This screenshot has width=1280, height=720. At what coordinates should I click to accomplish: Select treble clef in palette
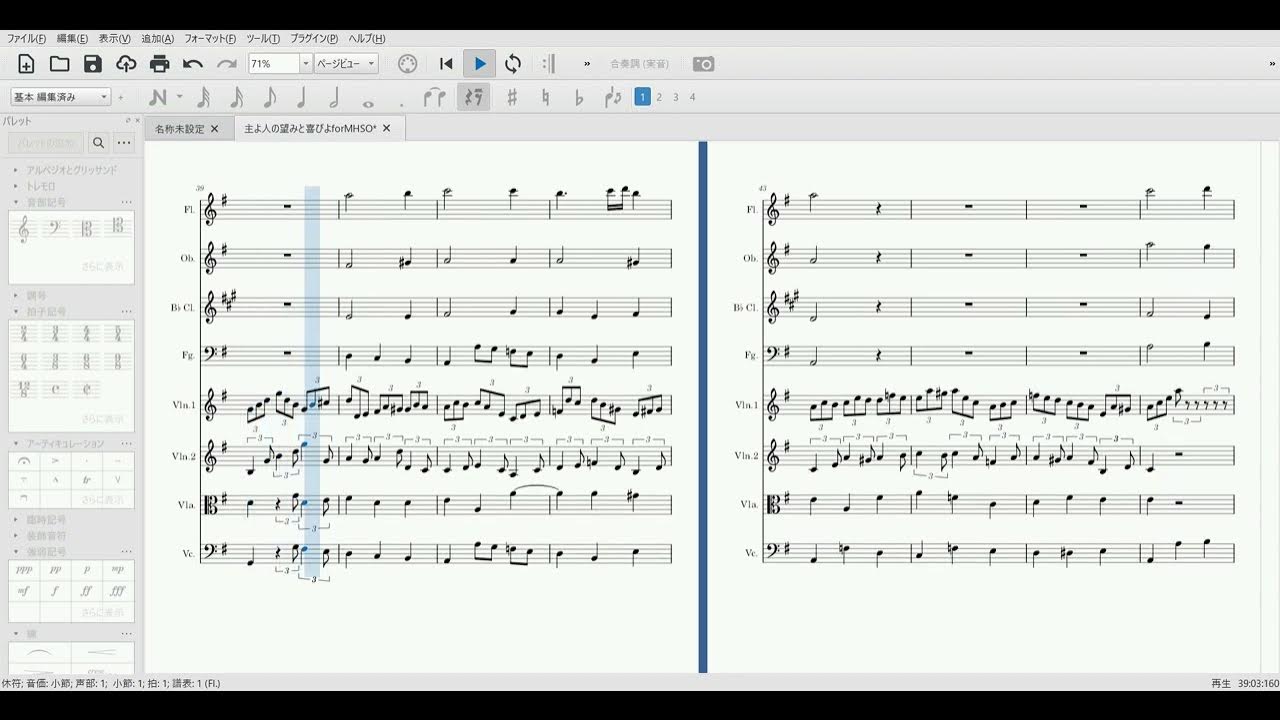coord(25,229)
